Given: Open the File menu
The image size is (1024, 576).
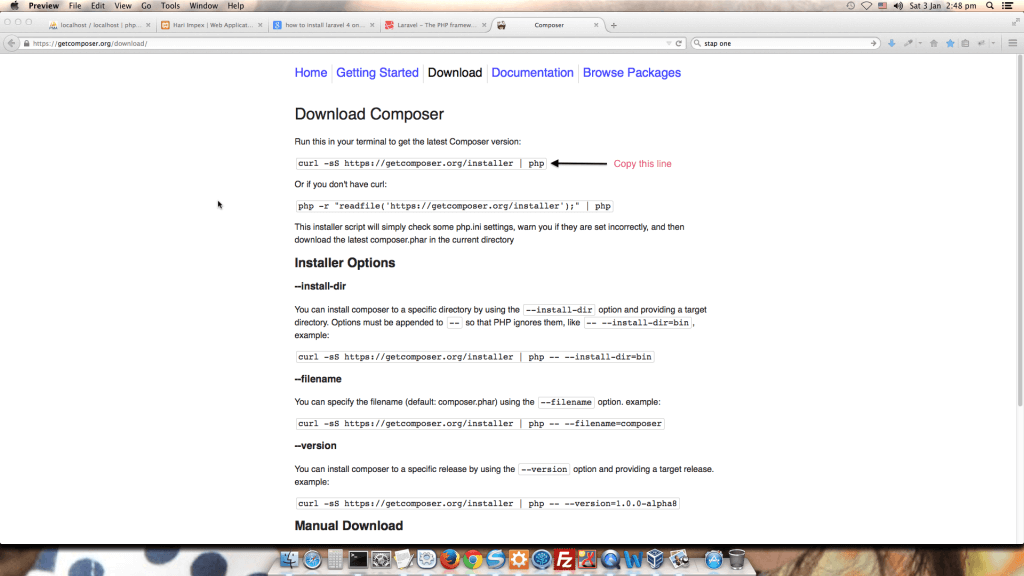Looking at the screenshot, I should (x=75, y=6).
